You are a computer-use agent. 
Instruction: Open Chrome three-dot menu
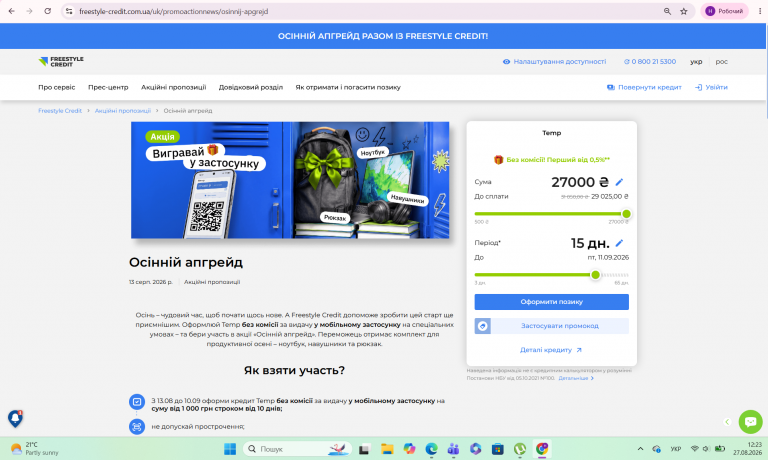(760, 11)
